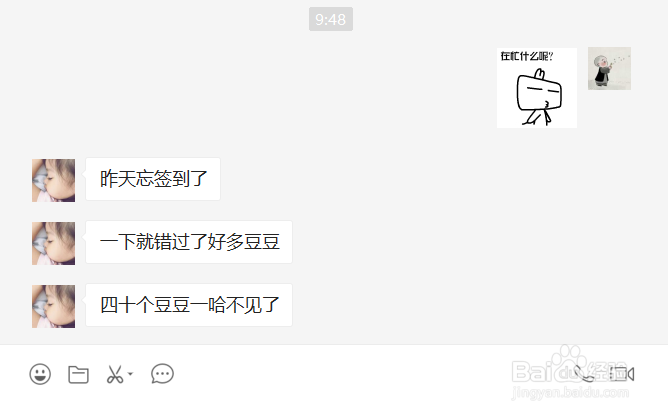
Task: Start a voice call with phone icon
Action: tap(583, 373)
